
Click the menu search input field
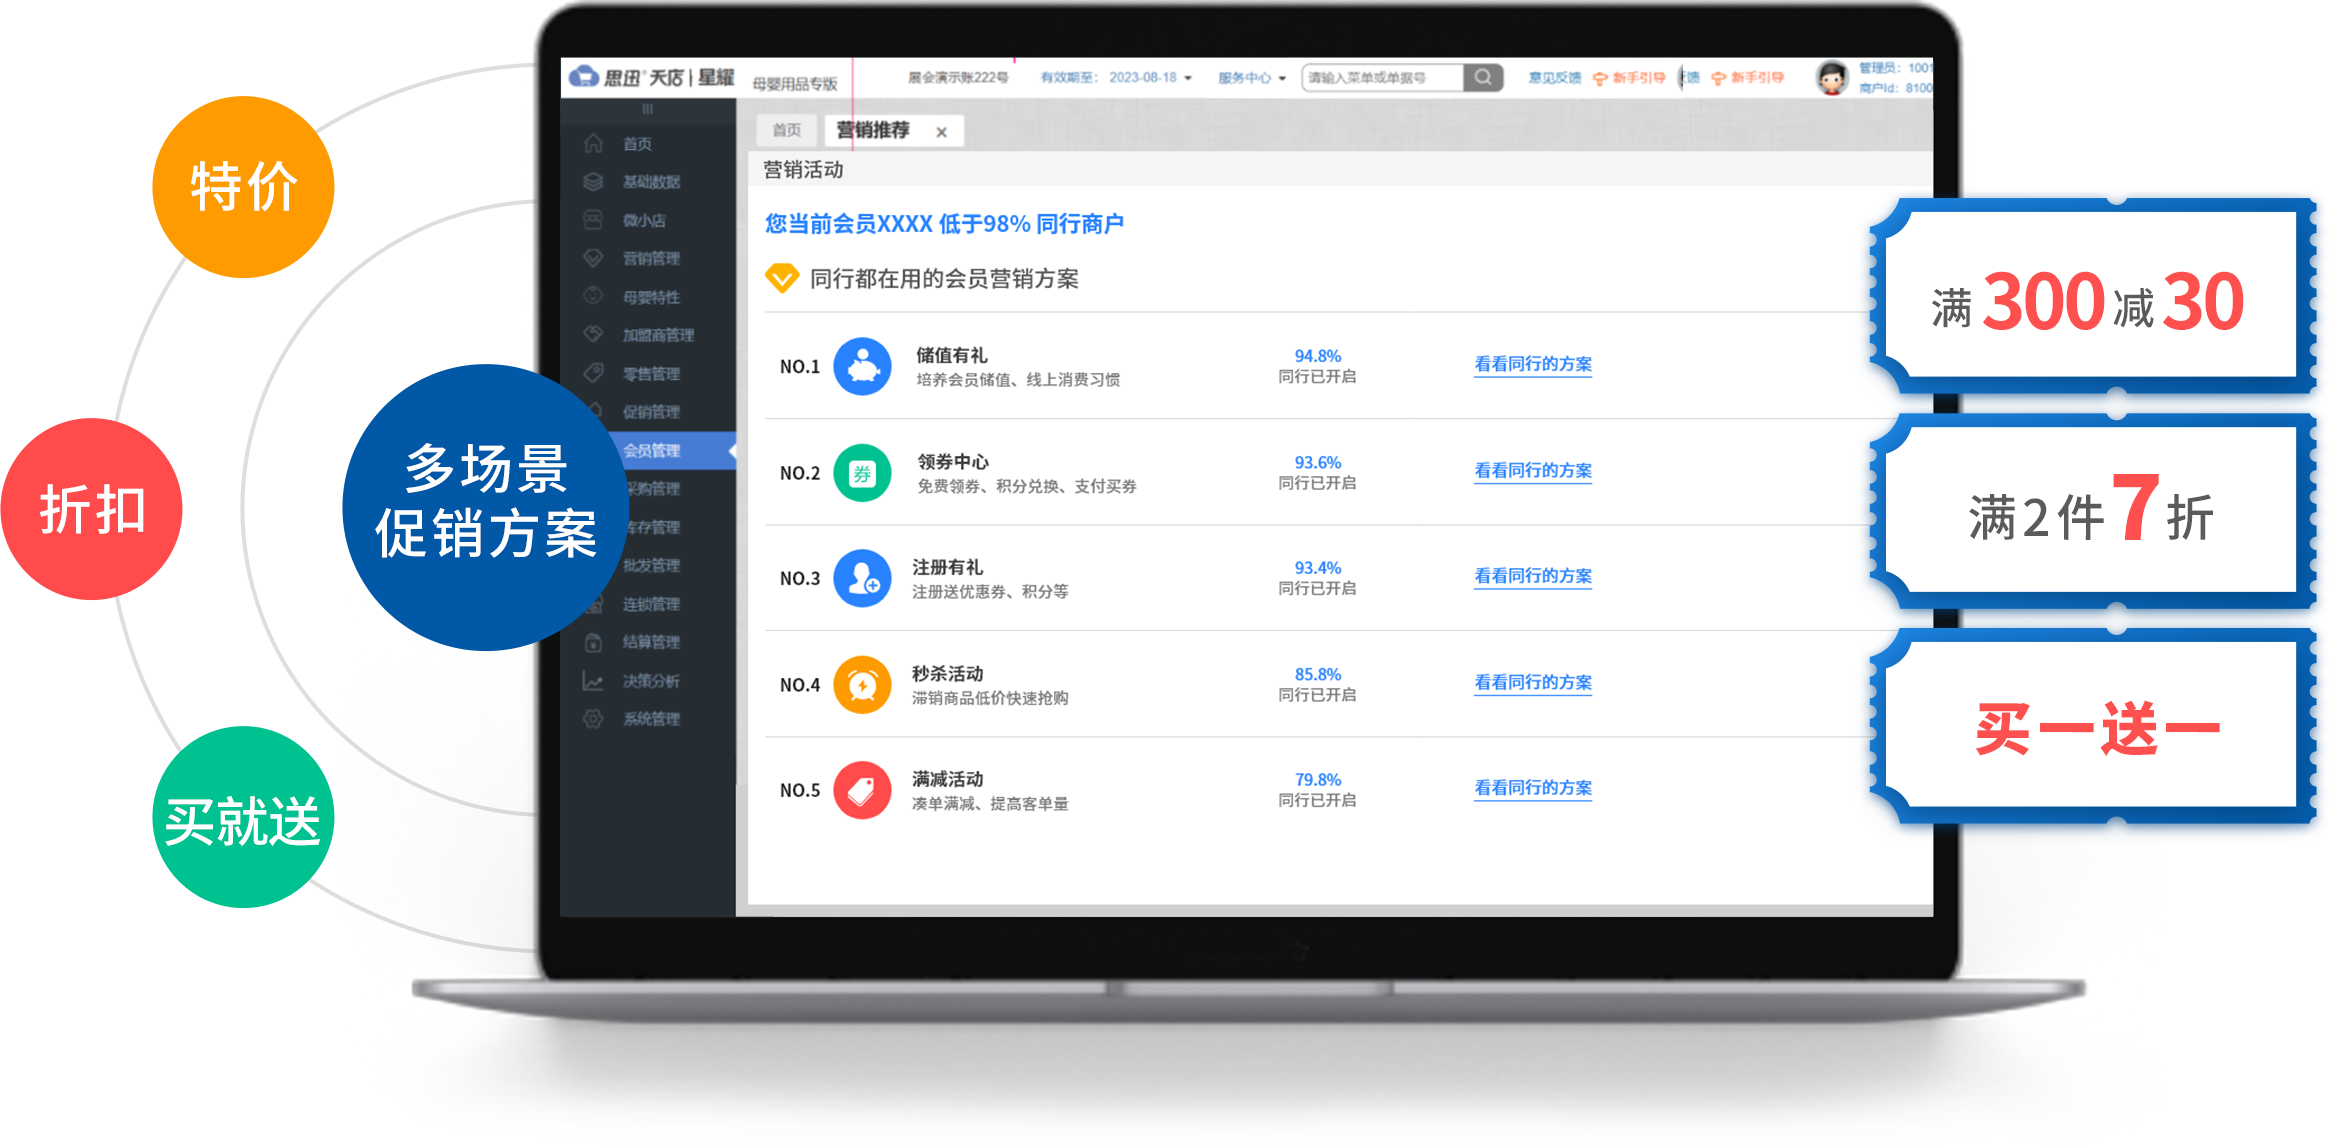(x=1385, y=77)
